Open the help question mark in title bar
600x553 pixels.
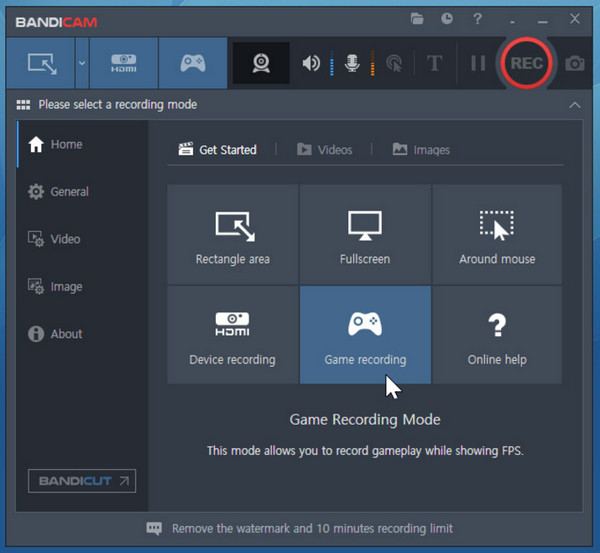(x=477, y=18)
